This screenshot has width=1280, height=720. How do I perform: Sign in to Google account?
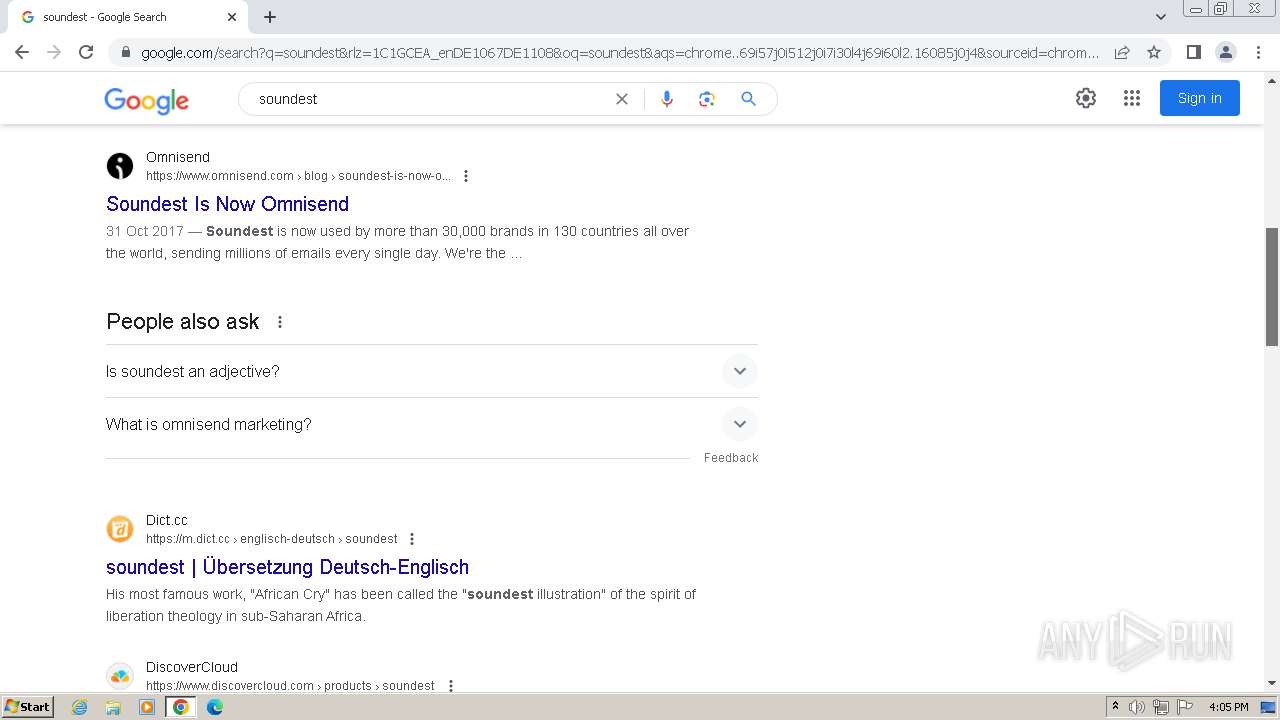[x=1200, y=98]
